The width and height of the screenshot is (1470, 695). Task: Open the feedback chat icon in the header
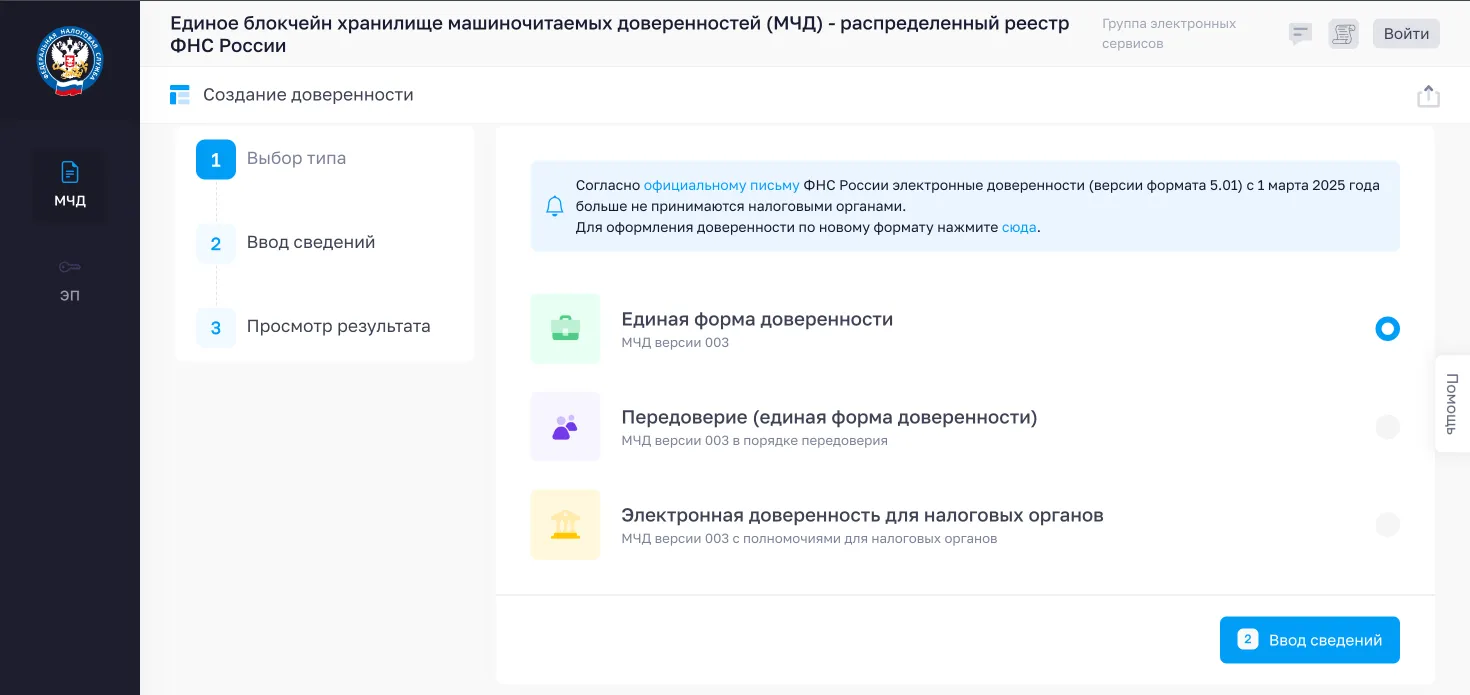pyautogui.click(x=1299, y=33)
